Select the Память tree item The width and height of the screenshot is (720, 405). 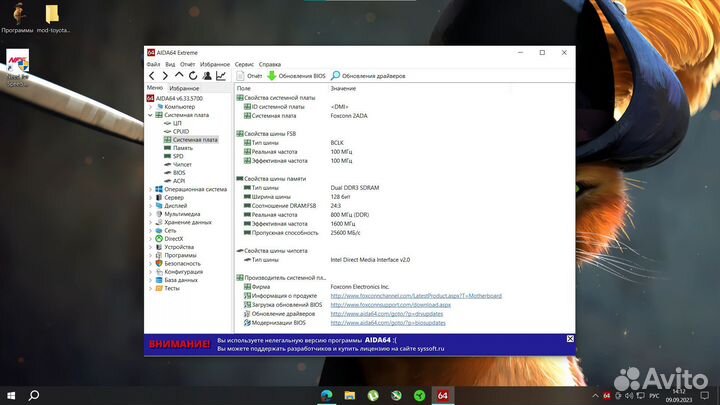[x=178, y=148]
